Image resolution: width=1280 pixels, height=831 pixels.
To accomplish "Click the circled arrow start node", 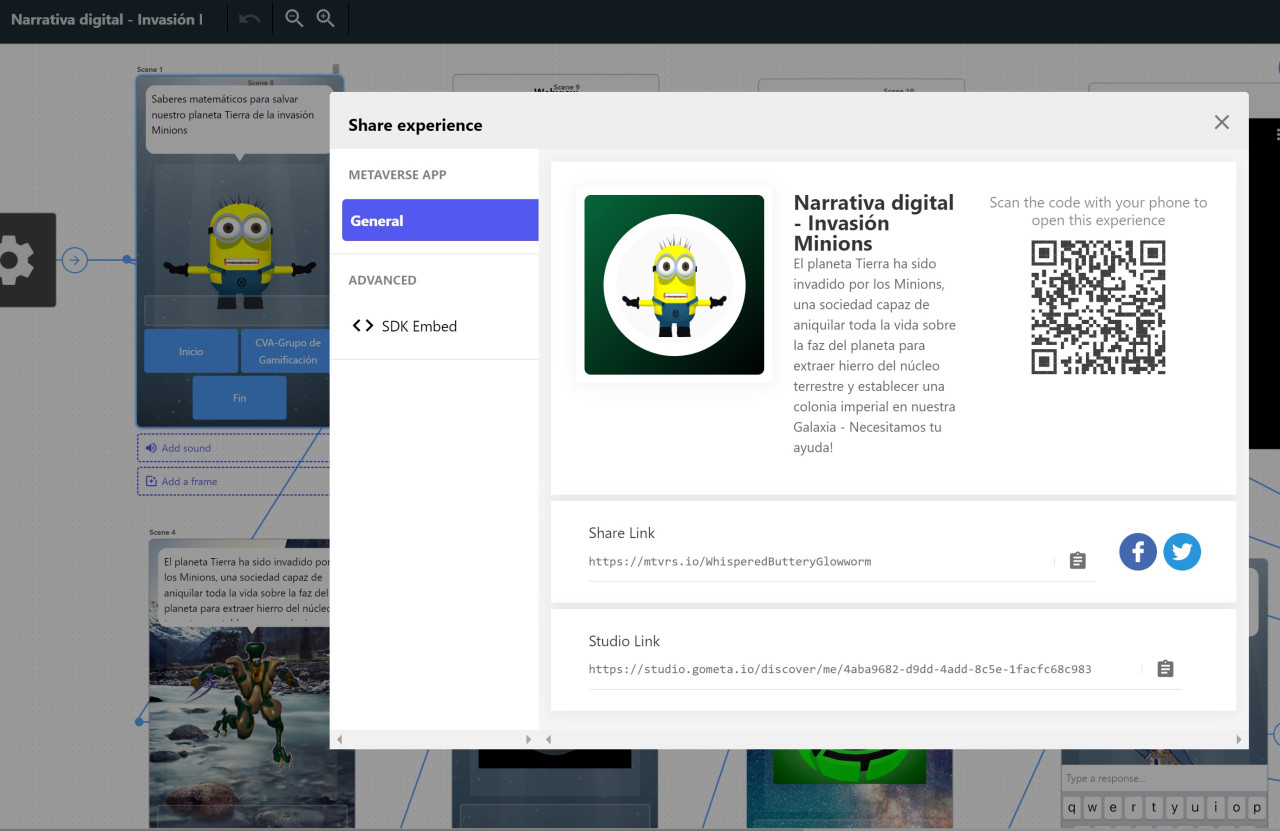I will tap(74, 260).
